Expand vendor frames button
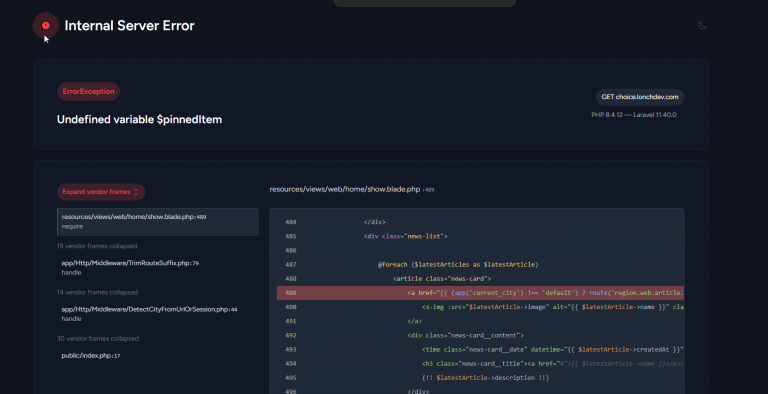Viewport: 768px width, 394px height. pyautogui.click(x=101, y=192)
